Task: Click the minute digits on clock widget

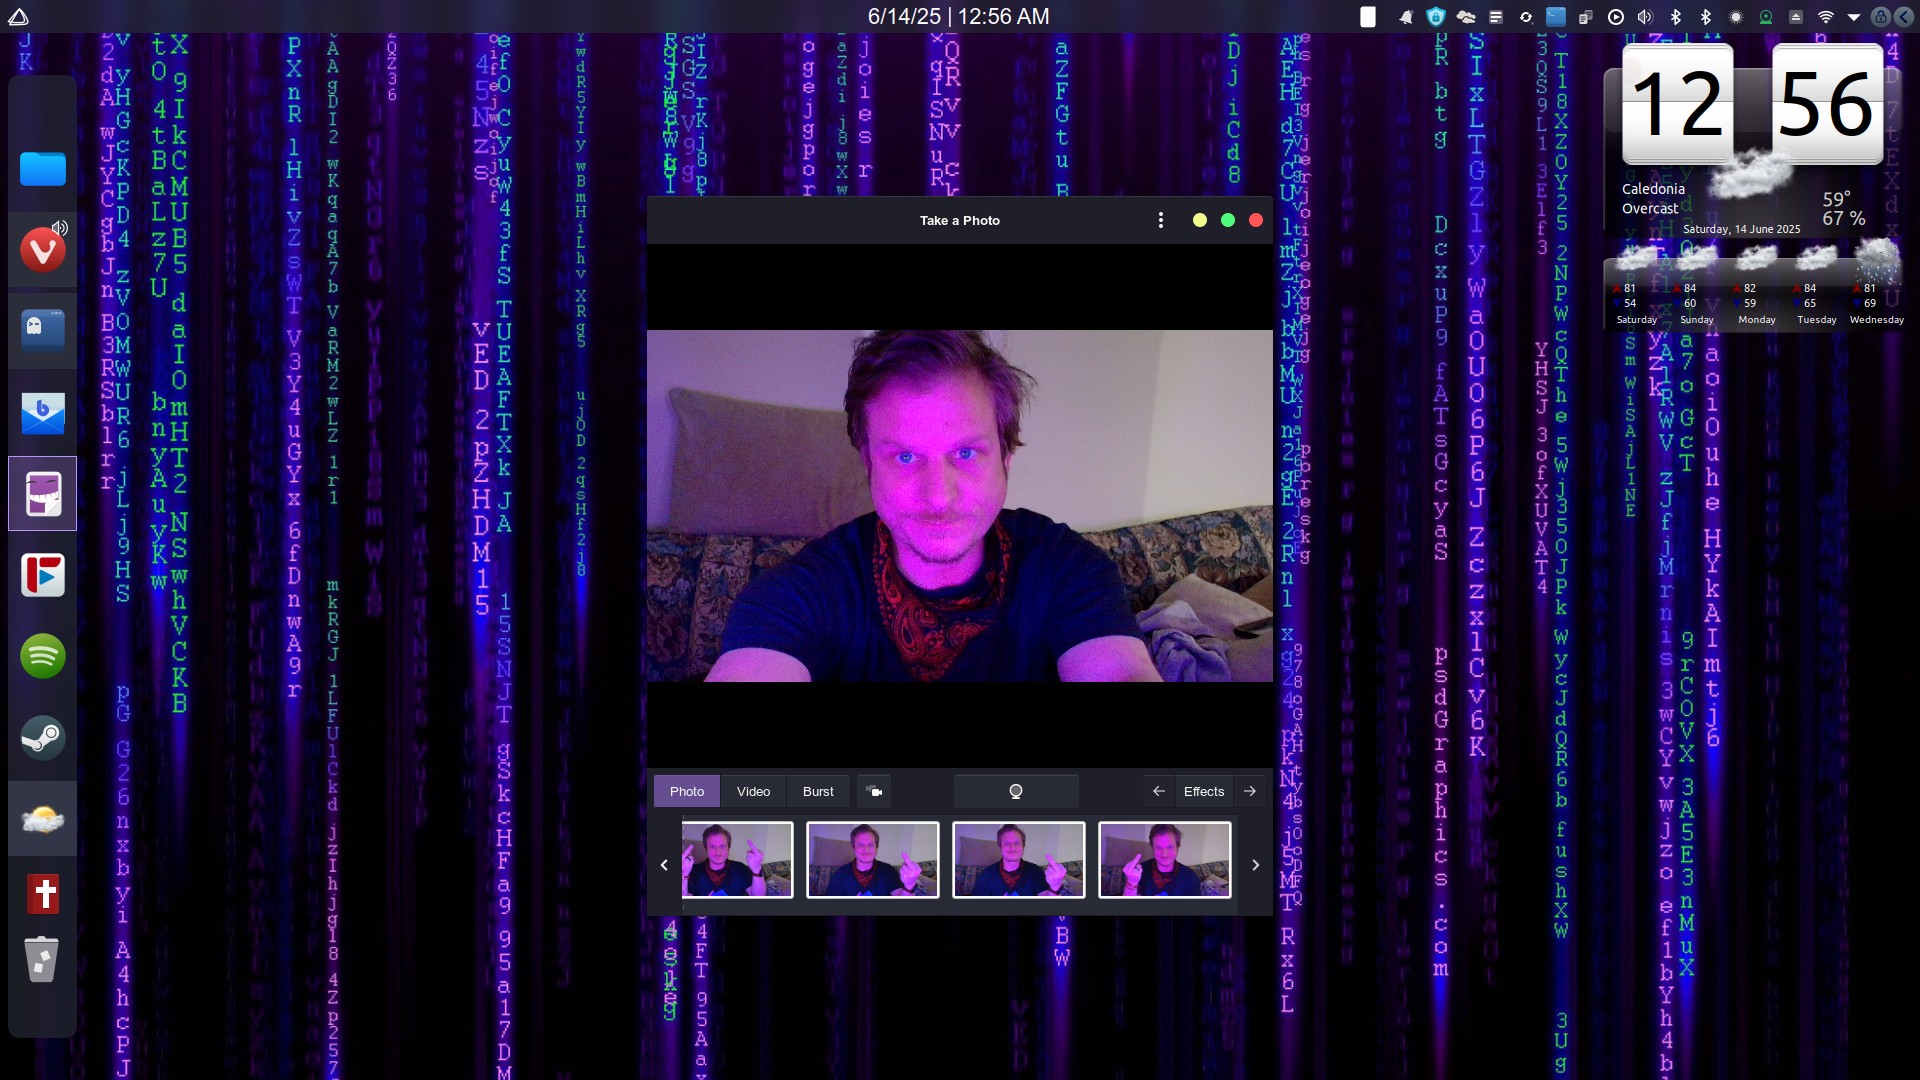Action: [1828, 103]
